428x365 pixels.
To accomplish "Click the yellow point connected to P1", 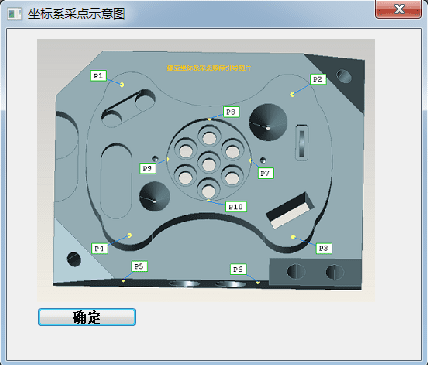I will pyautogui.click(x=122, y=84).
